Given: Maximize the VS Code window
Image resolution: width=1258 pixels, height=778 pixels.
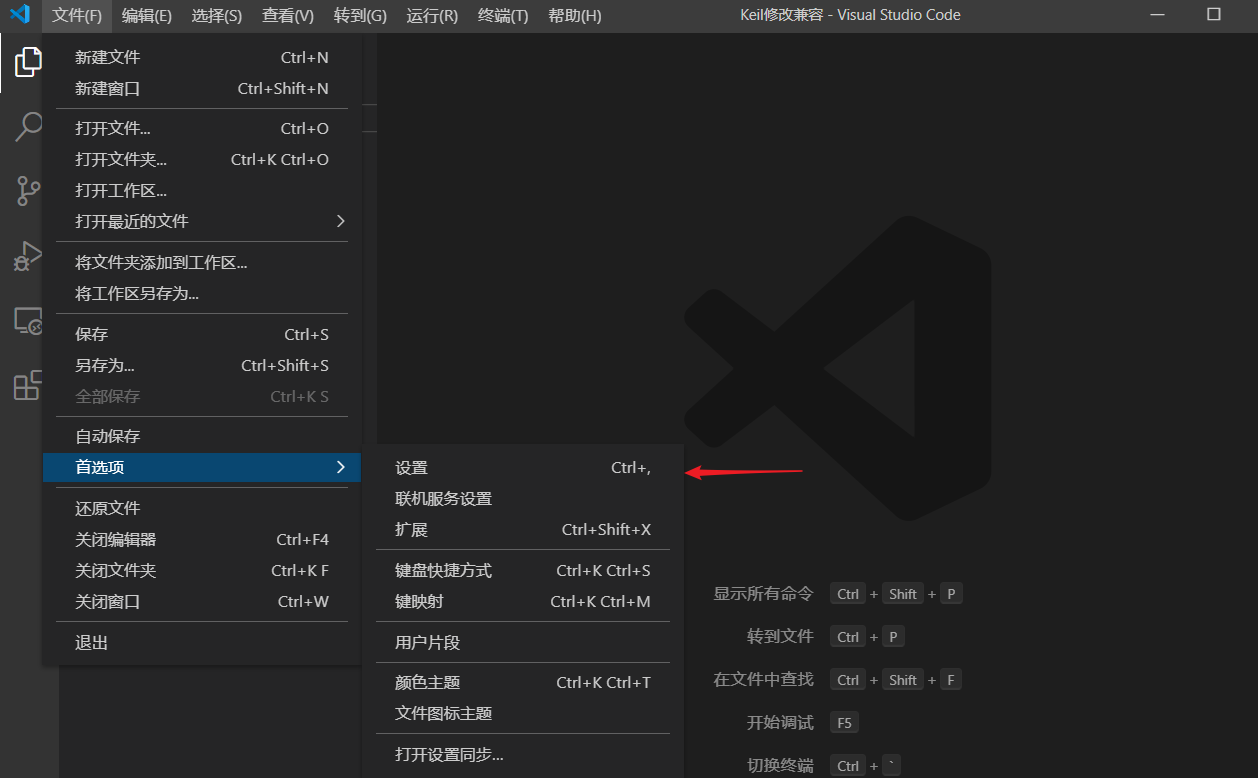Looking at the screenshot, I should tap(1213, 15).
